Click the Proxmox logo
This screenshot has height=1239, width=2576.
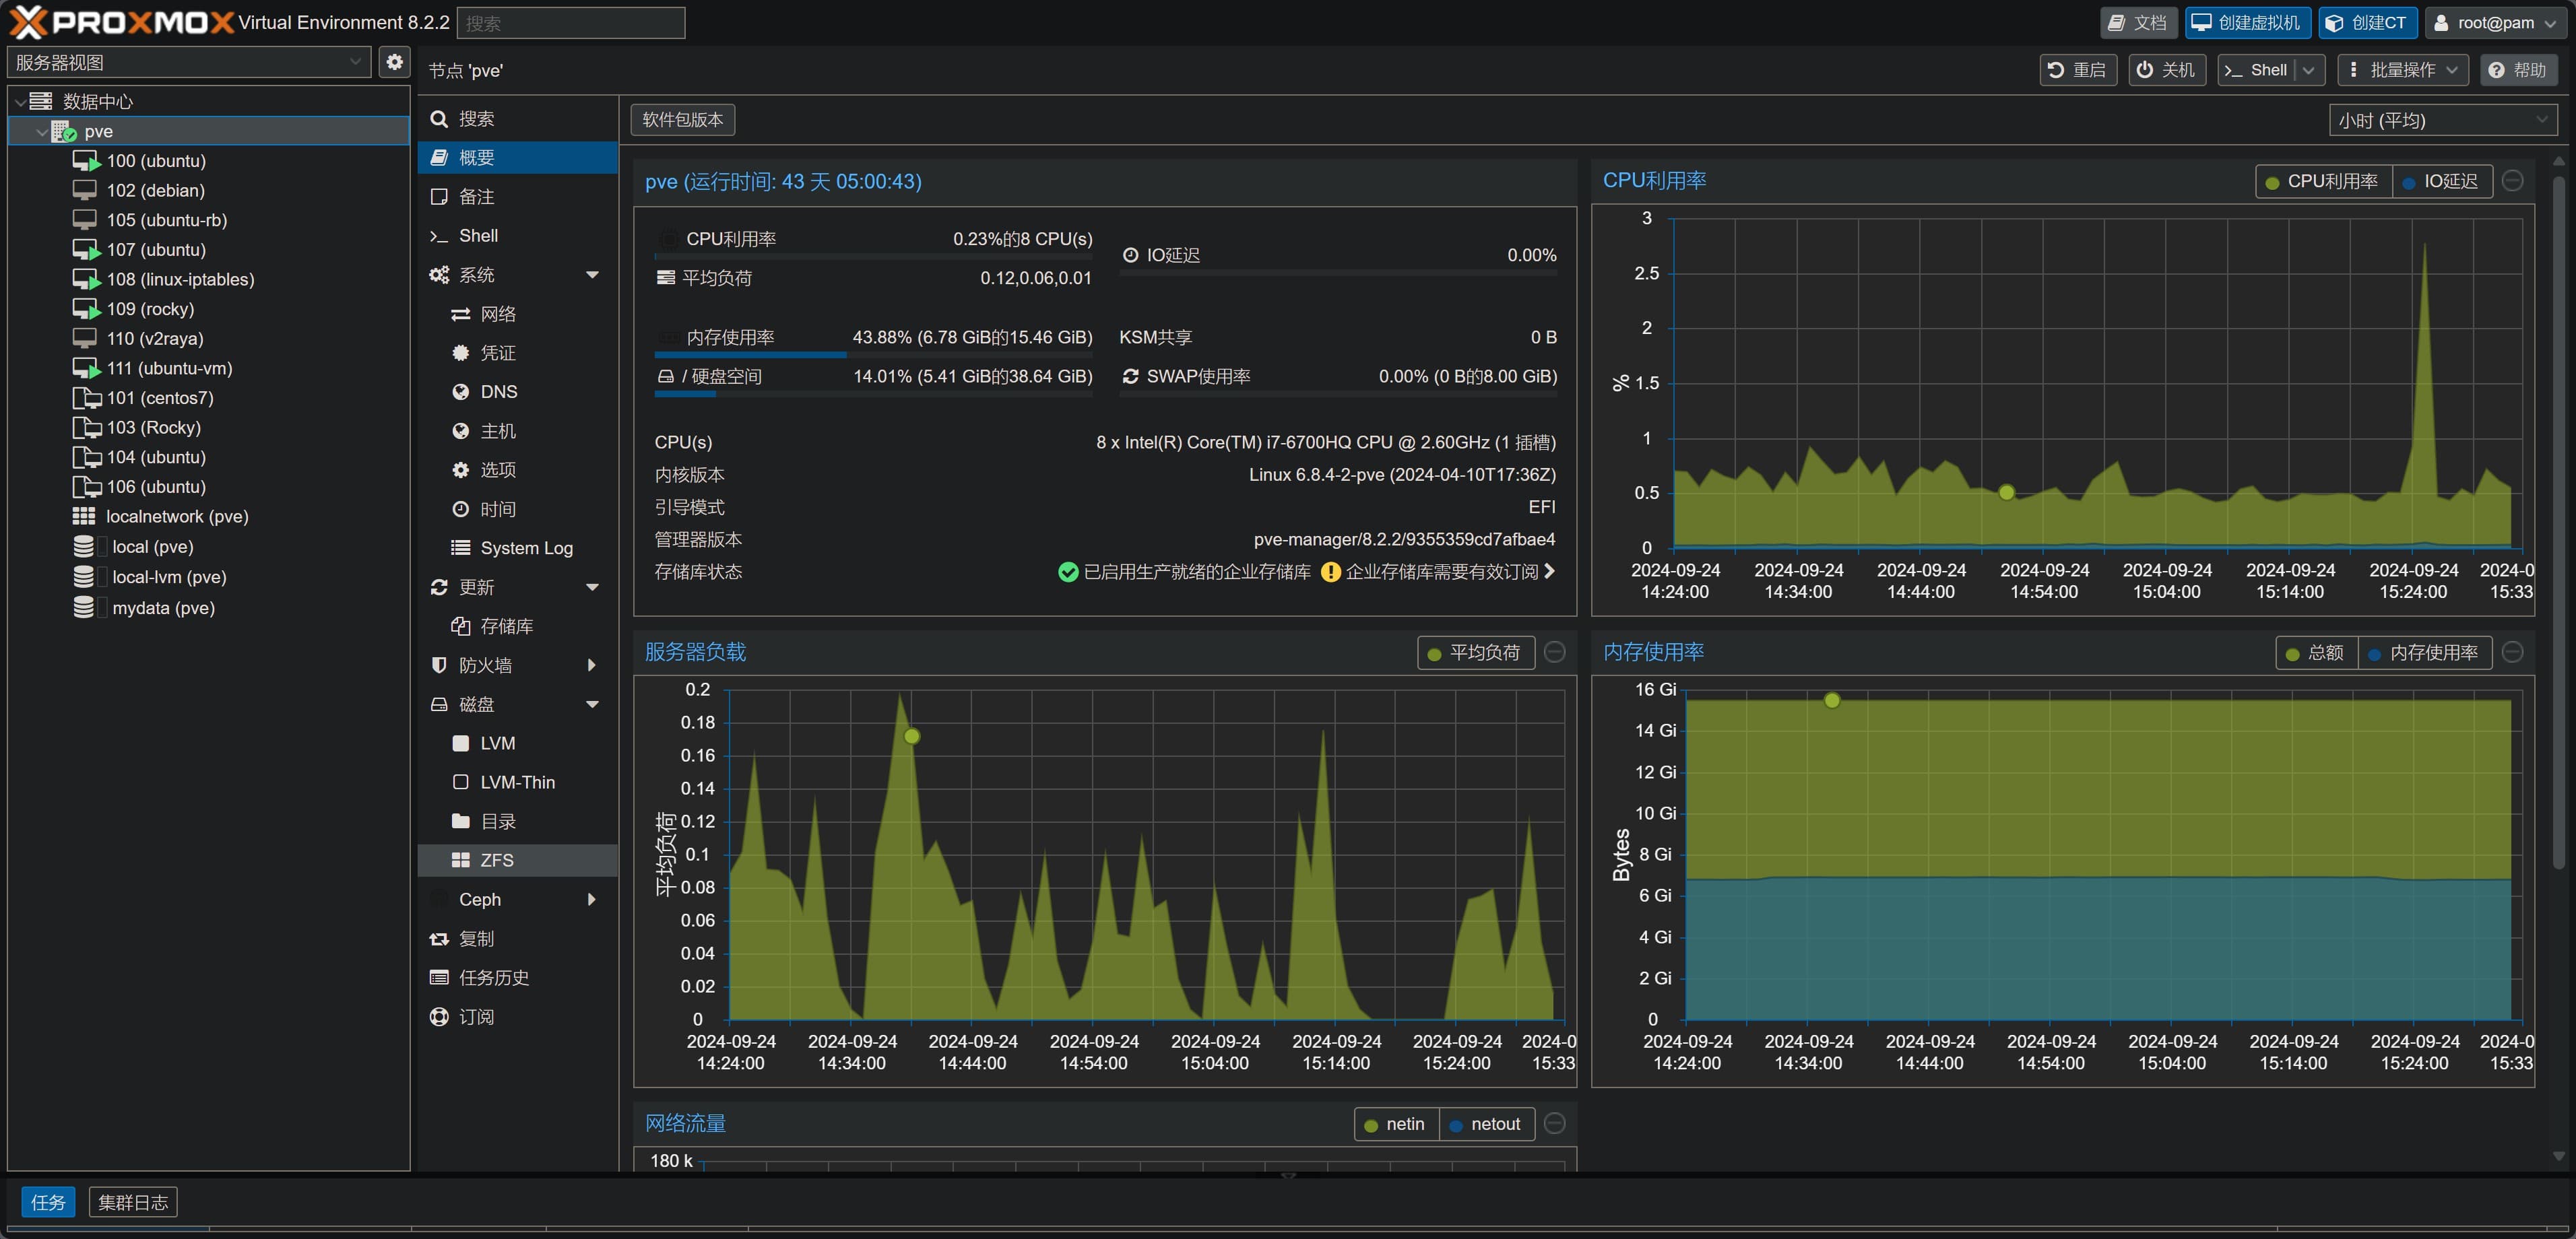[121, 22]
